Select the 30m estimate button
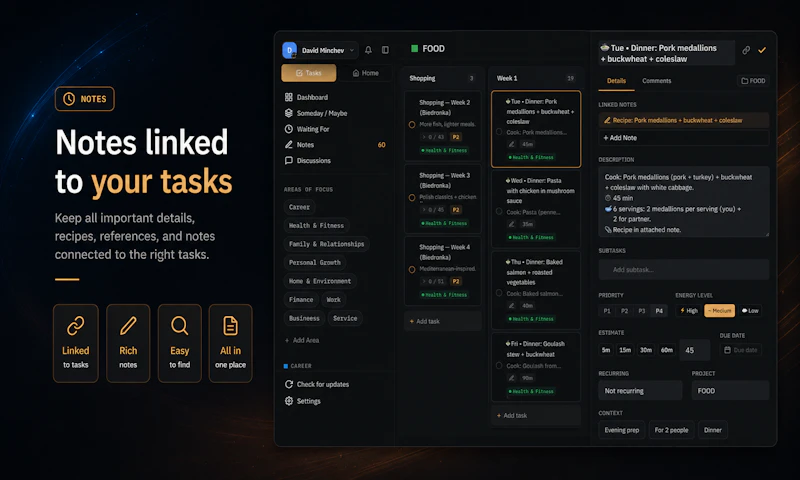 point(646,350)
